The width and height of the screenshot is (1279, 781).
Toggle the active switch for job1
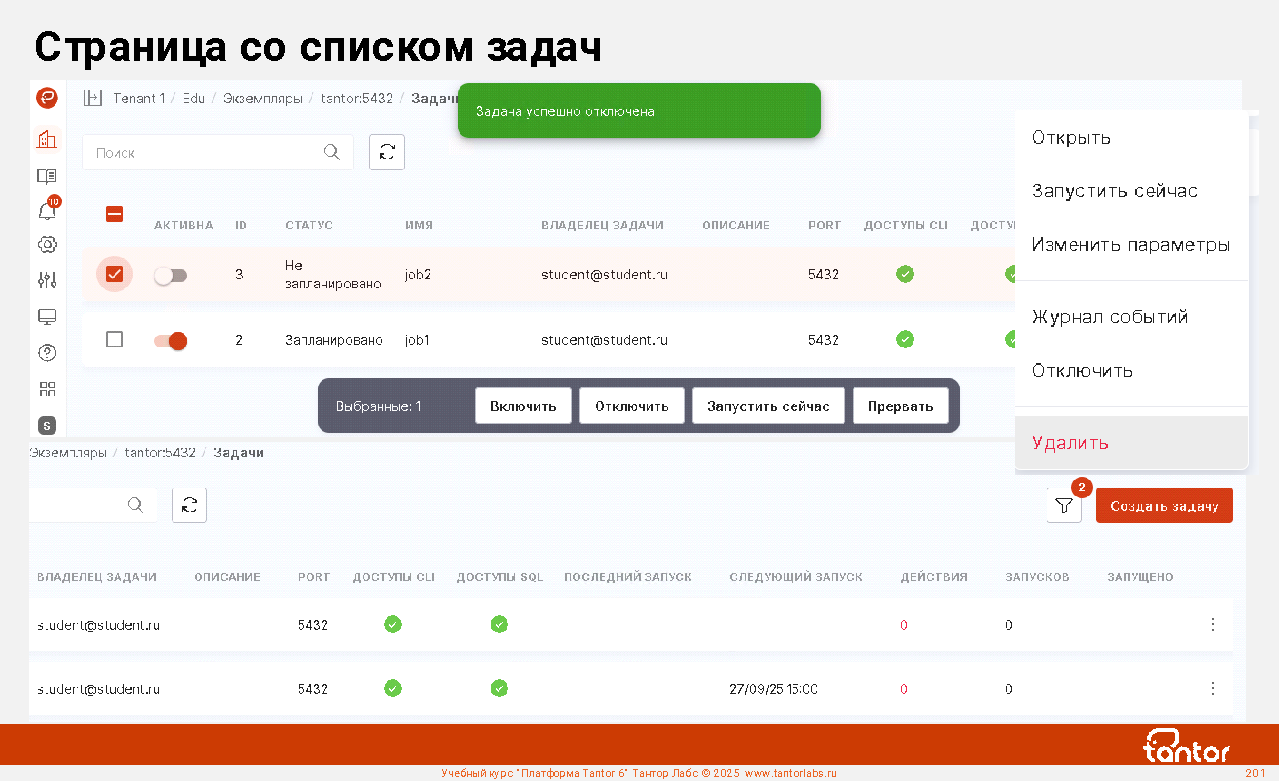(171, 341)
